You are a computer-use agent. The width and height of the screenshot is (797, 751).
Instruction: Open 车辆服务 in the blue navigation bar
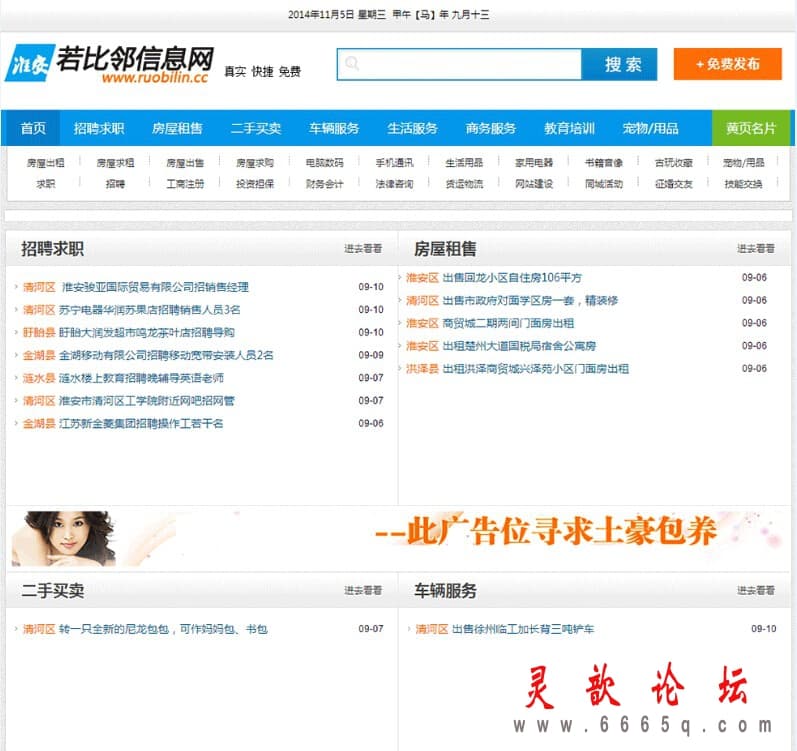(x=334, y=128)
